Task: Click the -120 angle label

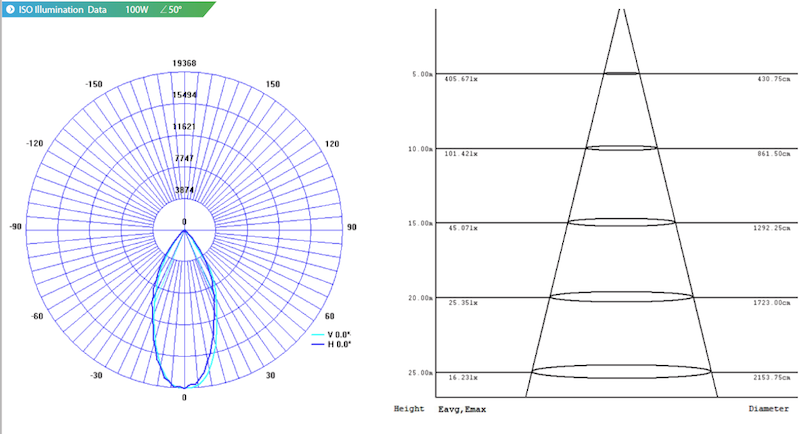Action: pos(35,144)
